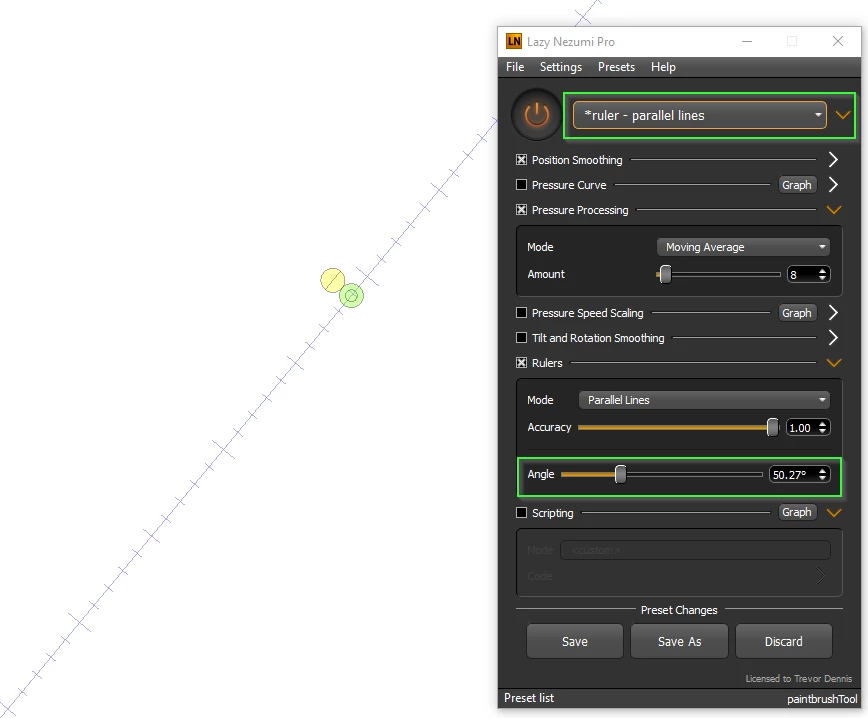
Task: Click the Amount slider handle
Action: (665, 274)
